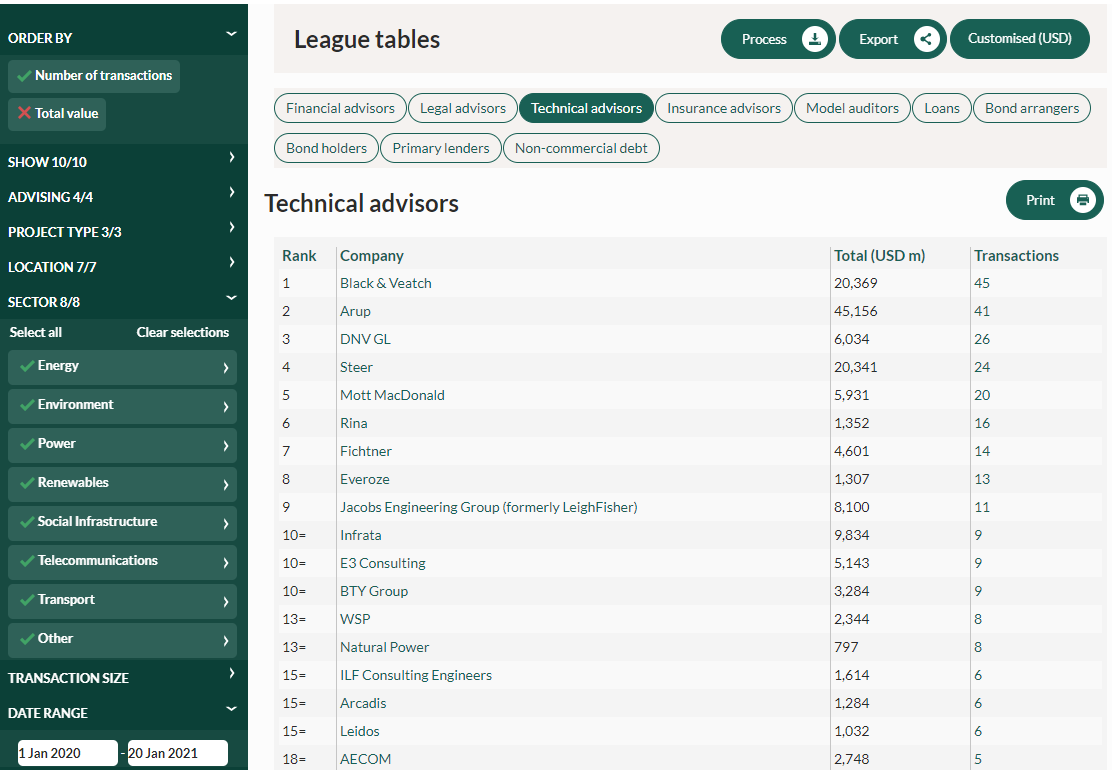The height and width of the screenshot is (770, 1112).
Task: Uncheck the Renewables sector filter
Action: coord(28,483)
